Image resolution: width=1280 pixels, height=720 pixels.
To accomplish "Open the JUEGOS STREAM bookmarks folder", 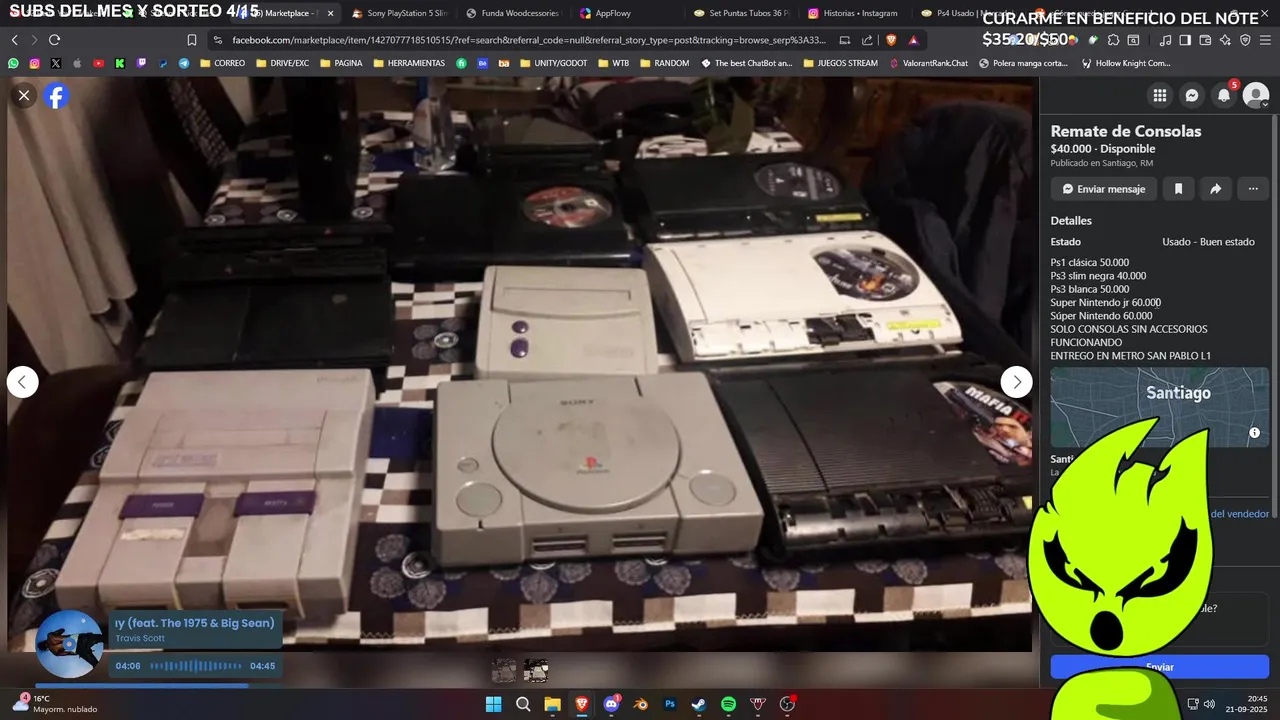I will 840,63.
